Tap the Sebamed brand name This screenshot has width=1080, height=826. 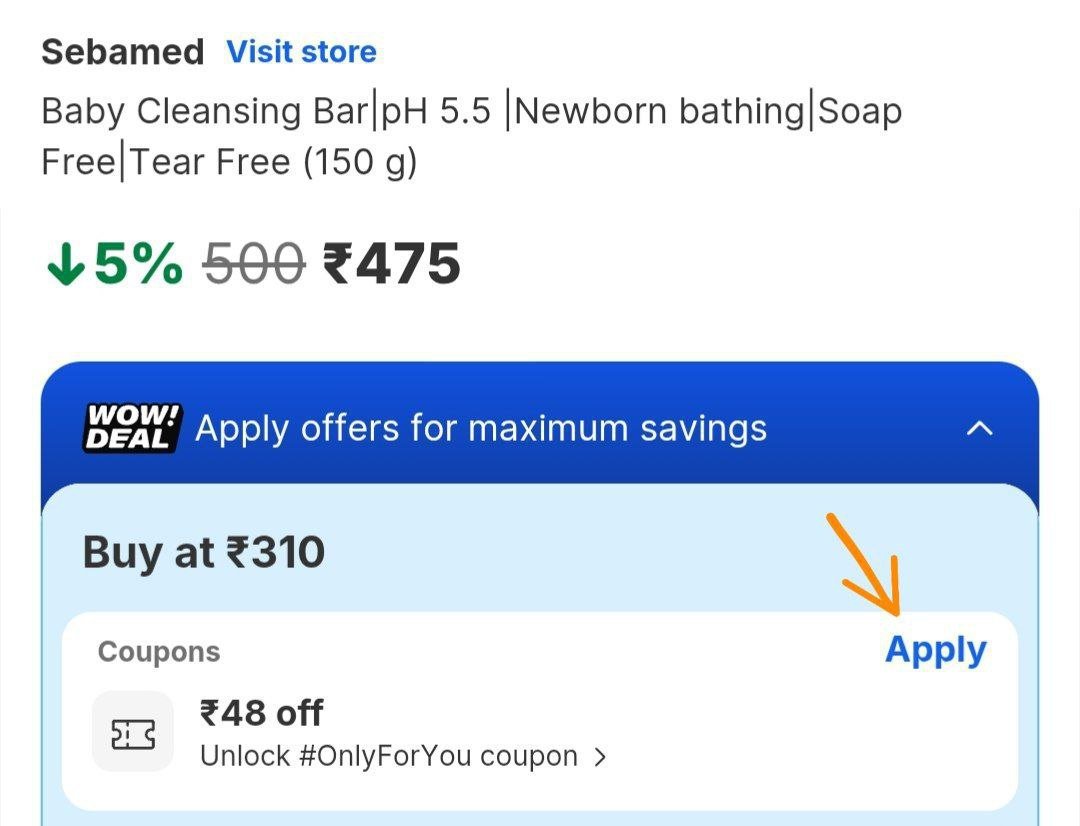(x=122, y=52)
